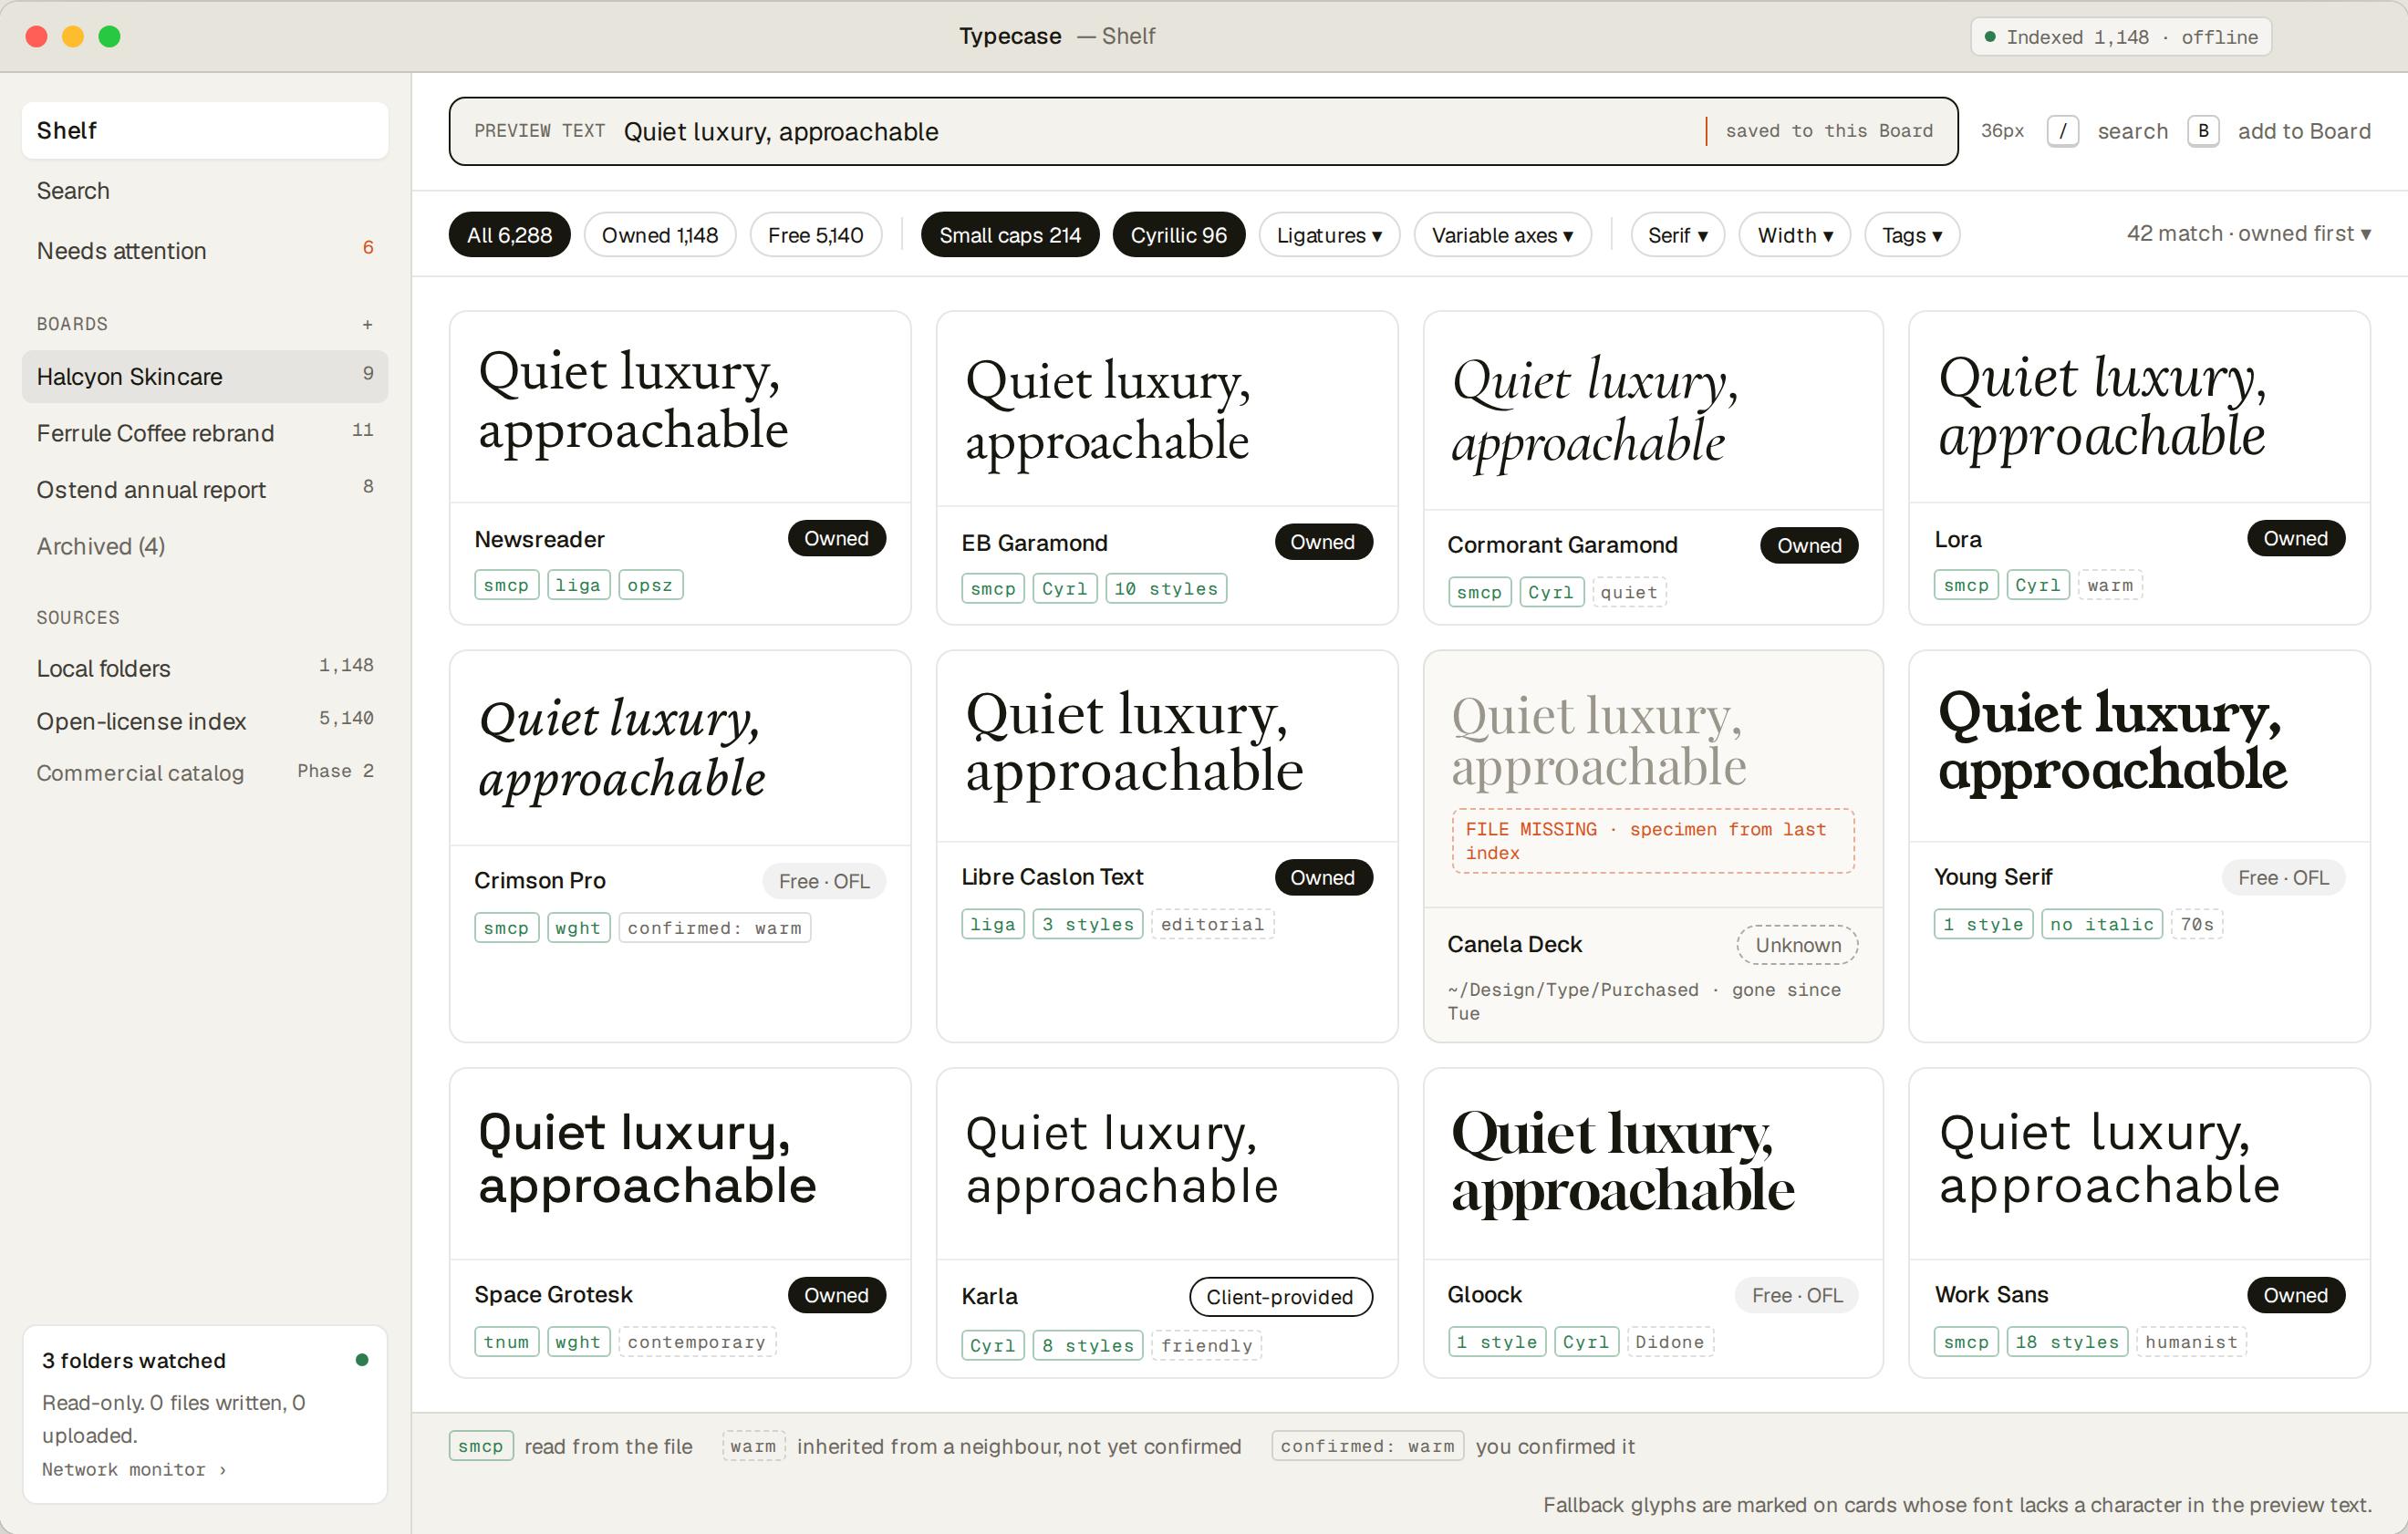Click Owned badge on Newsreader card
The width and height of the screenshot is (2408, 1534).
click(836, 538)
